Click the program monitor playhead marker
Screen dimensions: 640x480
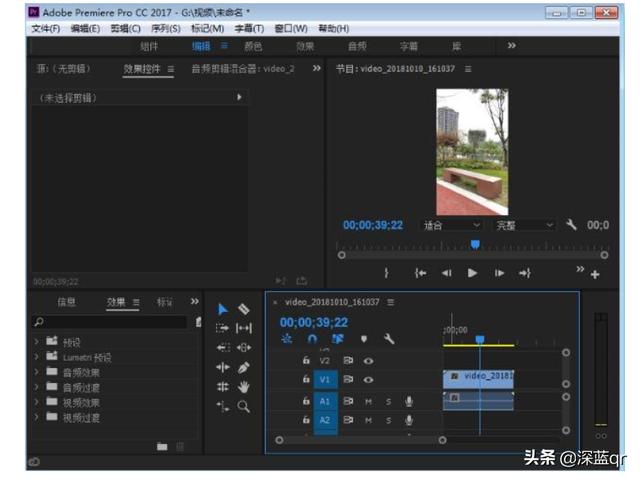(x=475, y=244)
